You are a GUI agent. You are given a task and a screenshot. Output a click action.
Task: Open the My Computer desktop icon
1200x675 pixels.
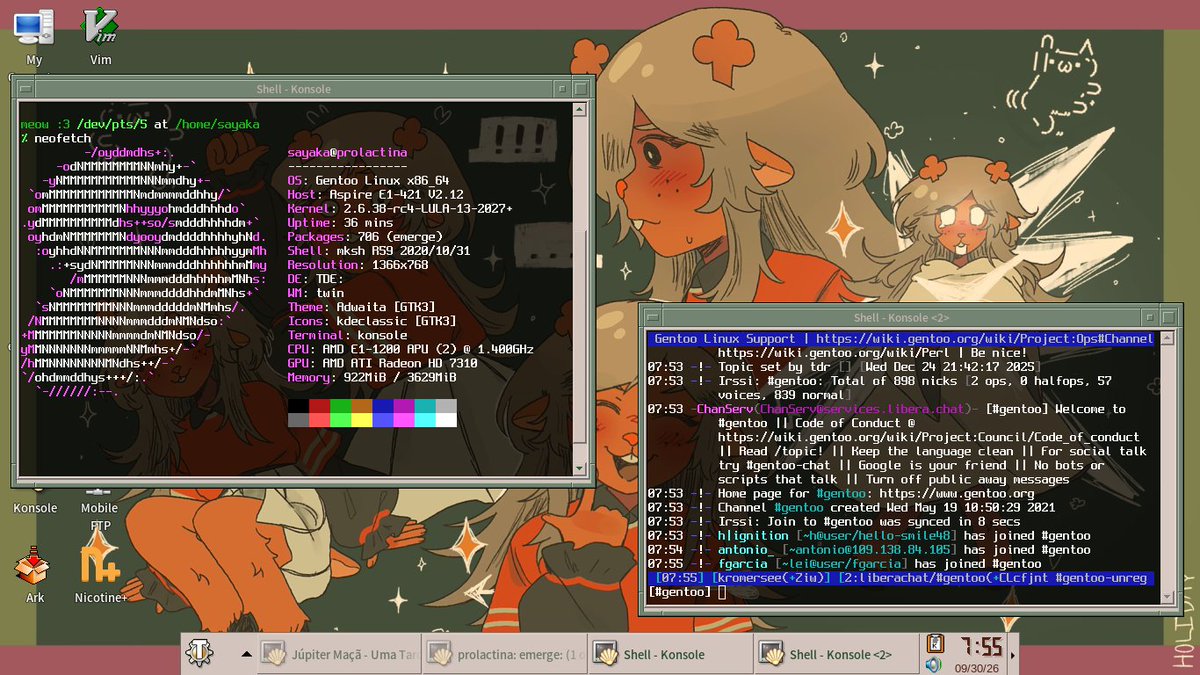pos(34,26)
